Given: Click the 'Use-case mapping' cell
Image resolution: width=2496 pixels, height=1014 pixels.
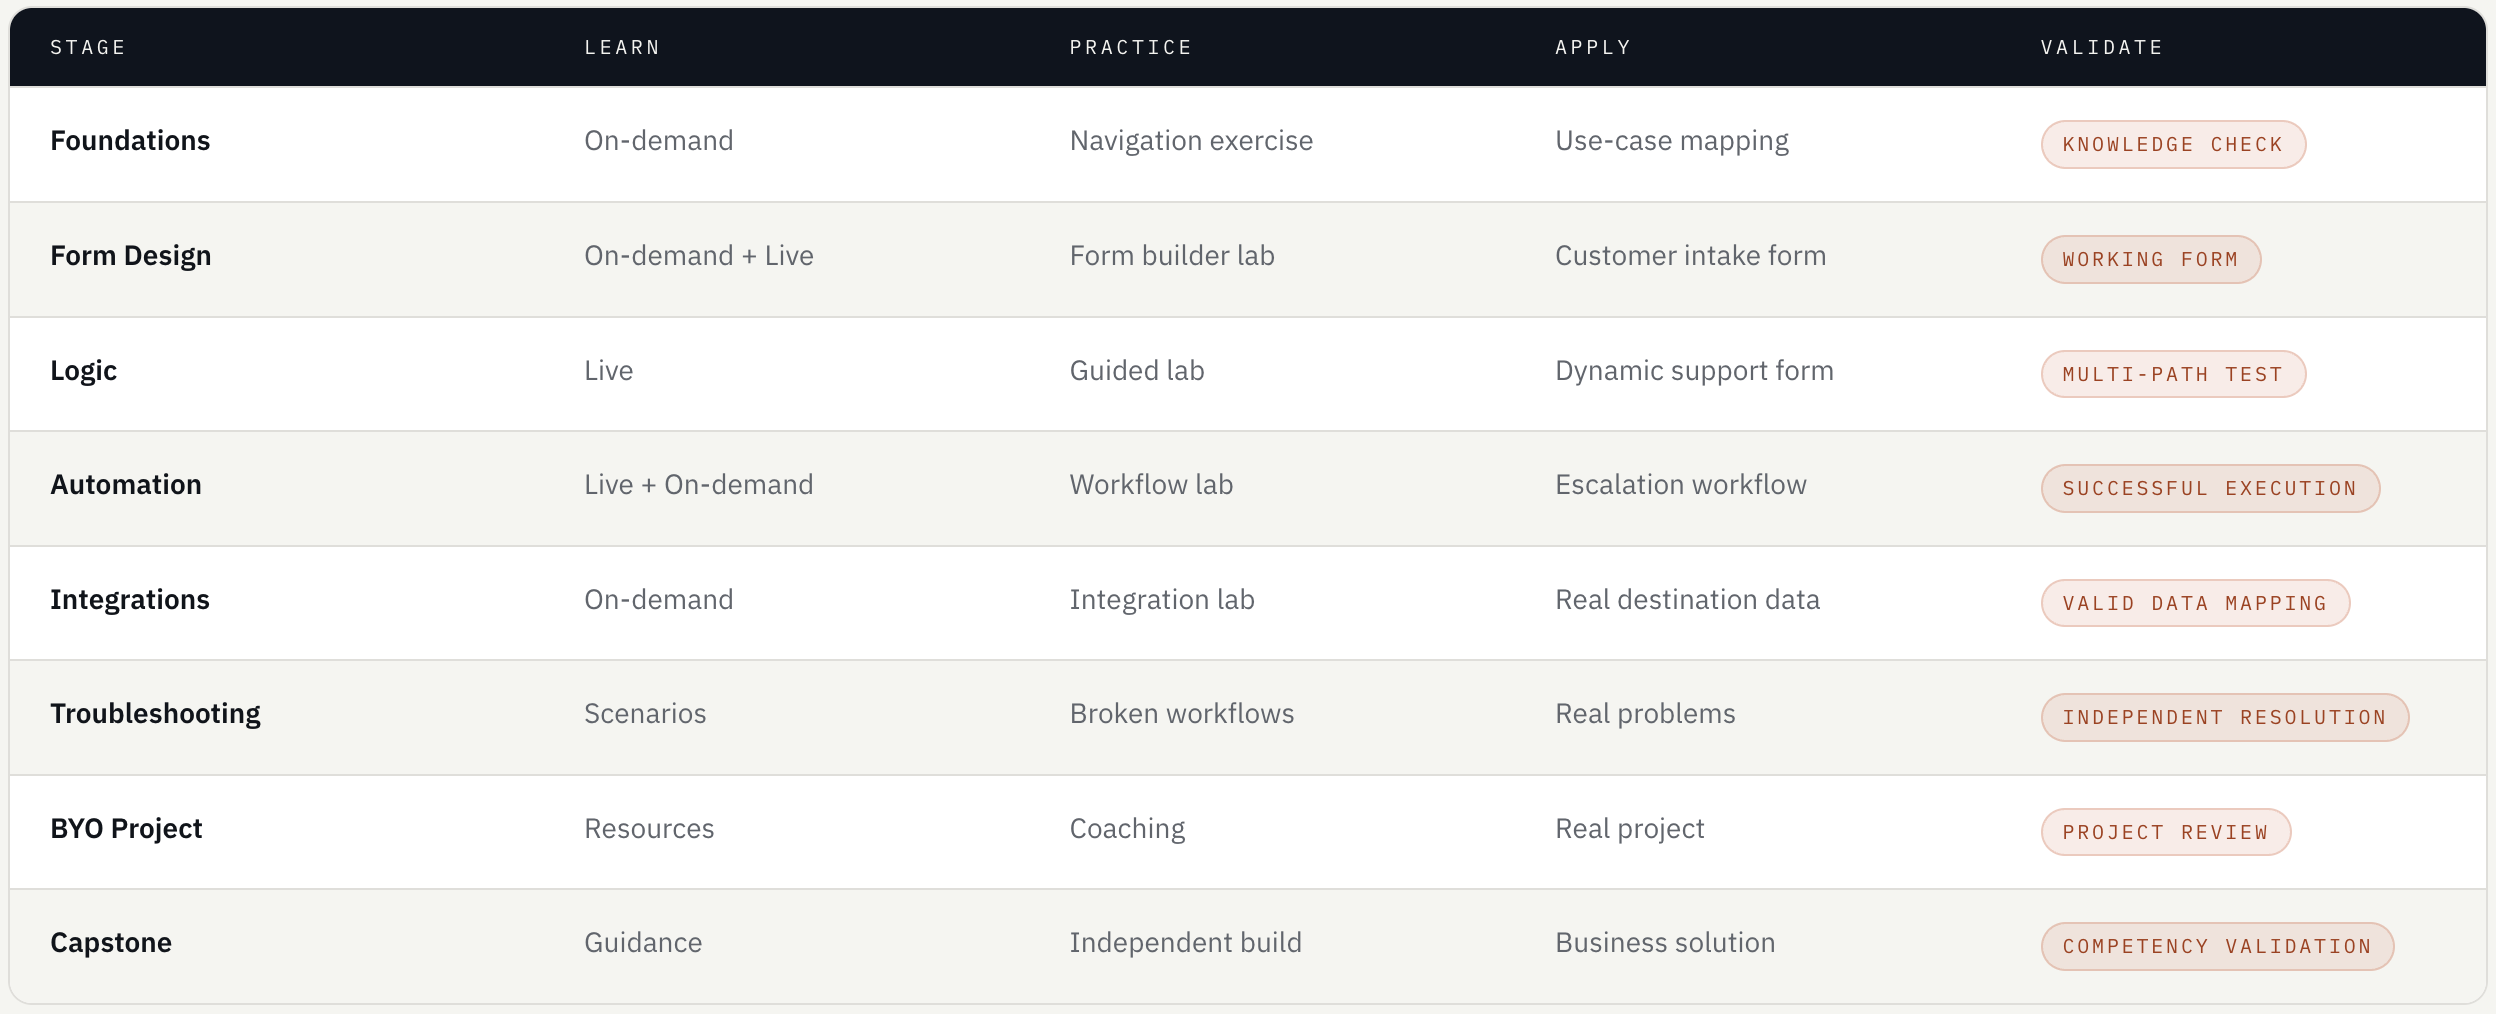Looking at the screenshot, I should pos(1672,141).
